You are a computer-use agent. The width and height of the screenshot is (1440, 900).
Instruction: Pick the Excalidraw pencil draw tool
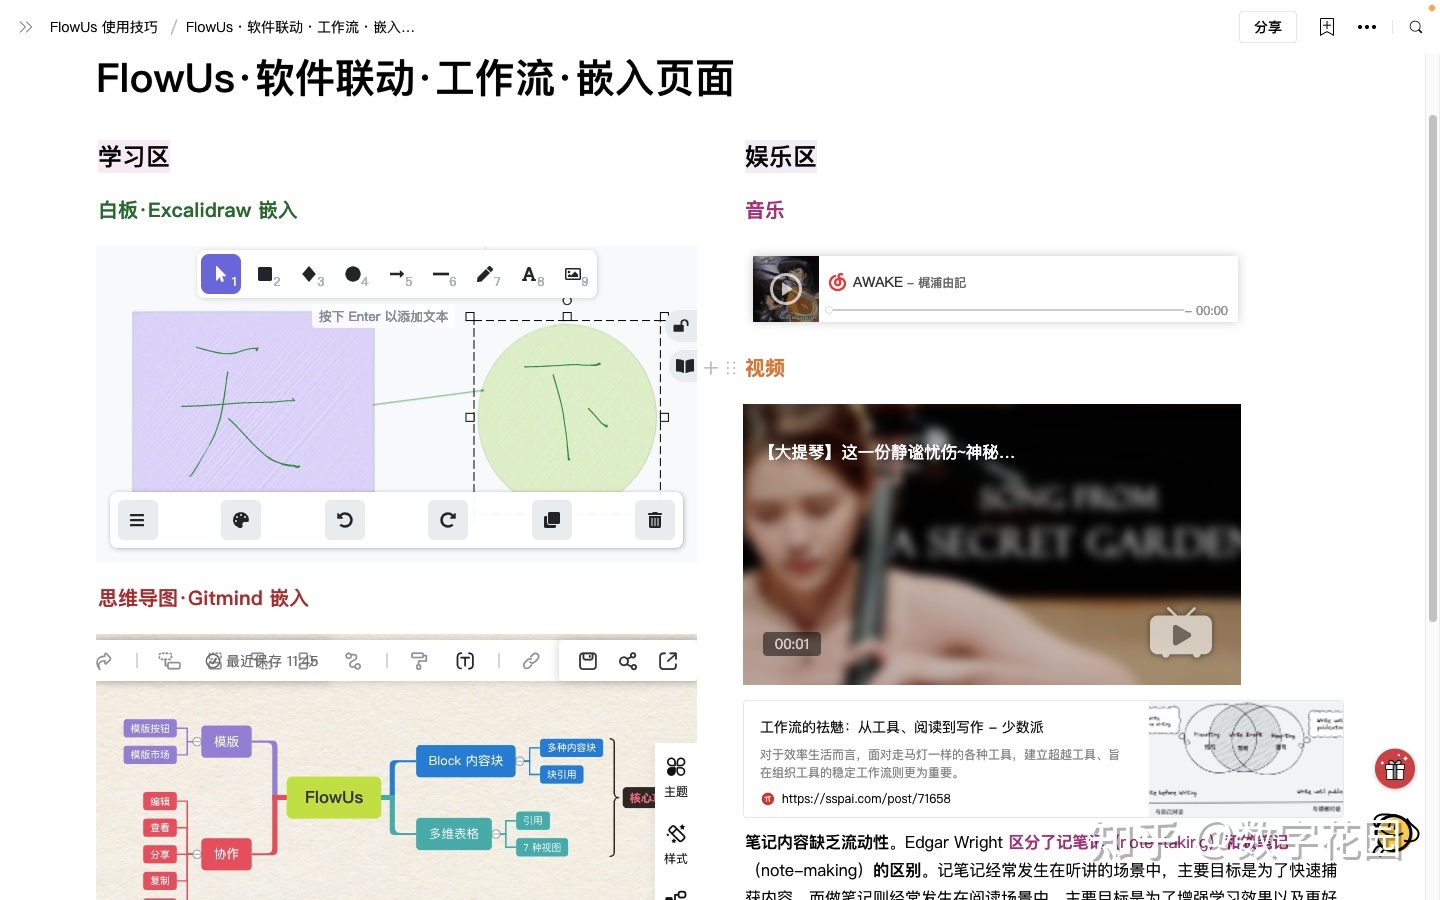point(485,274)
